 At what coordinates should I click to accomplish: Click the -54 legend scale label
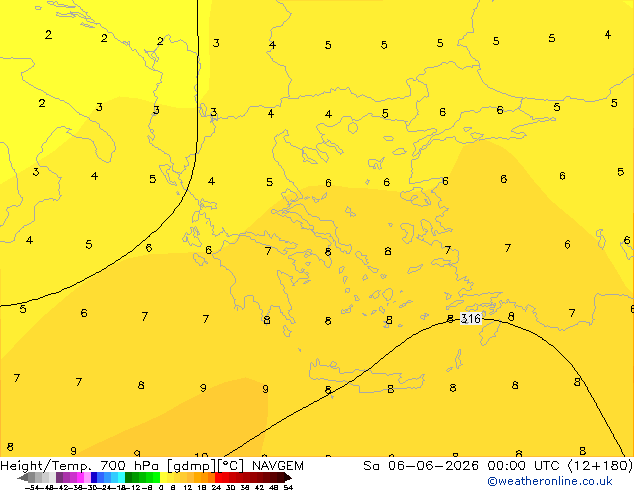(32, 487)
